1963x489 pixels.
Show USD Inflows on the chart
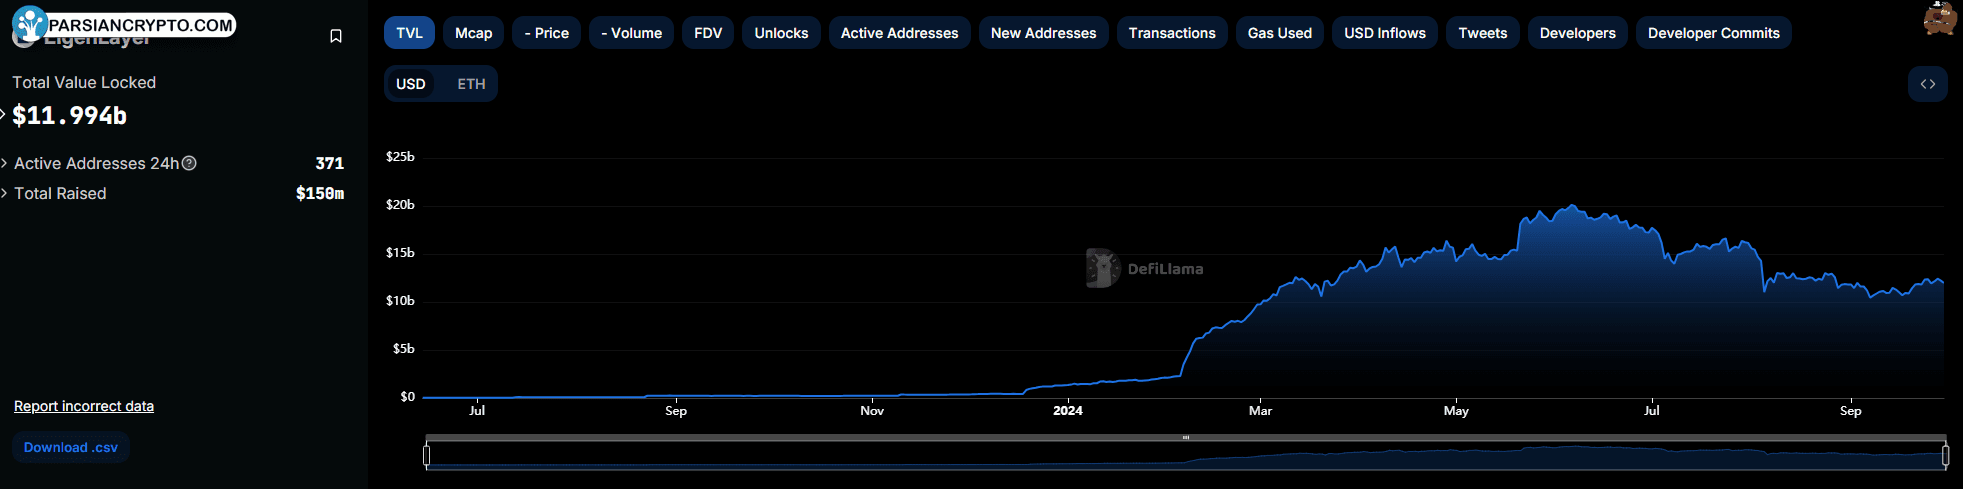[x=1385, y=33]
